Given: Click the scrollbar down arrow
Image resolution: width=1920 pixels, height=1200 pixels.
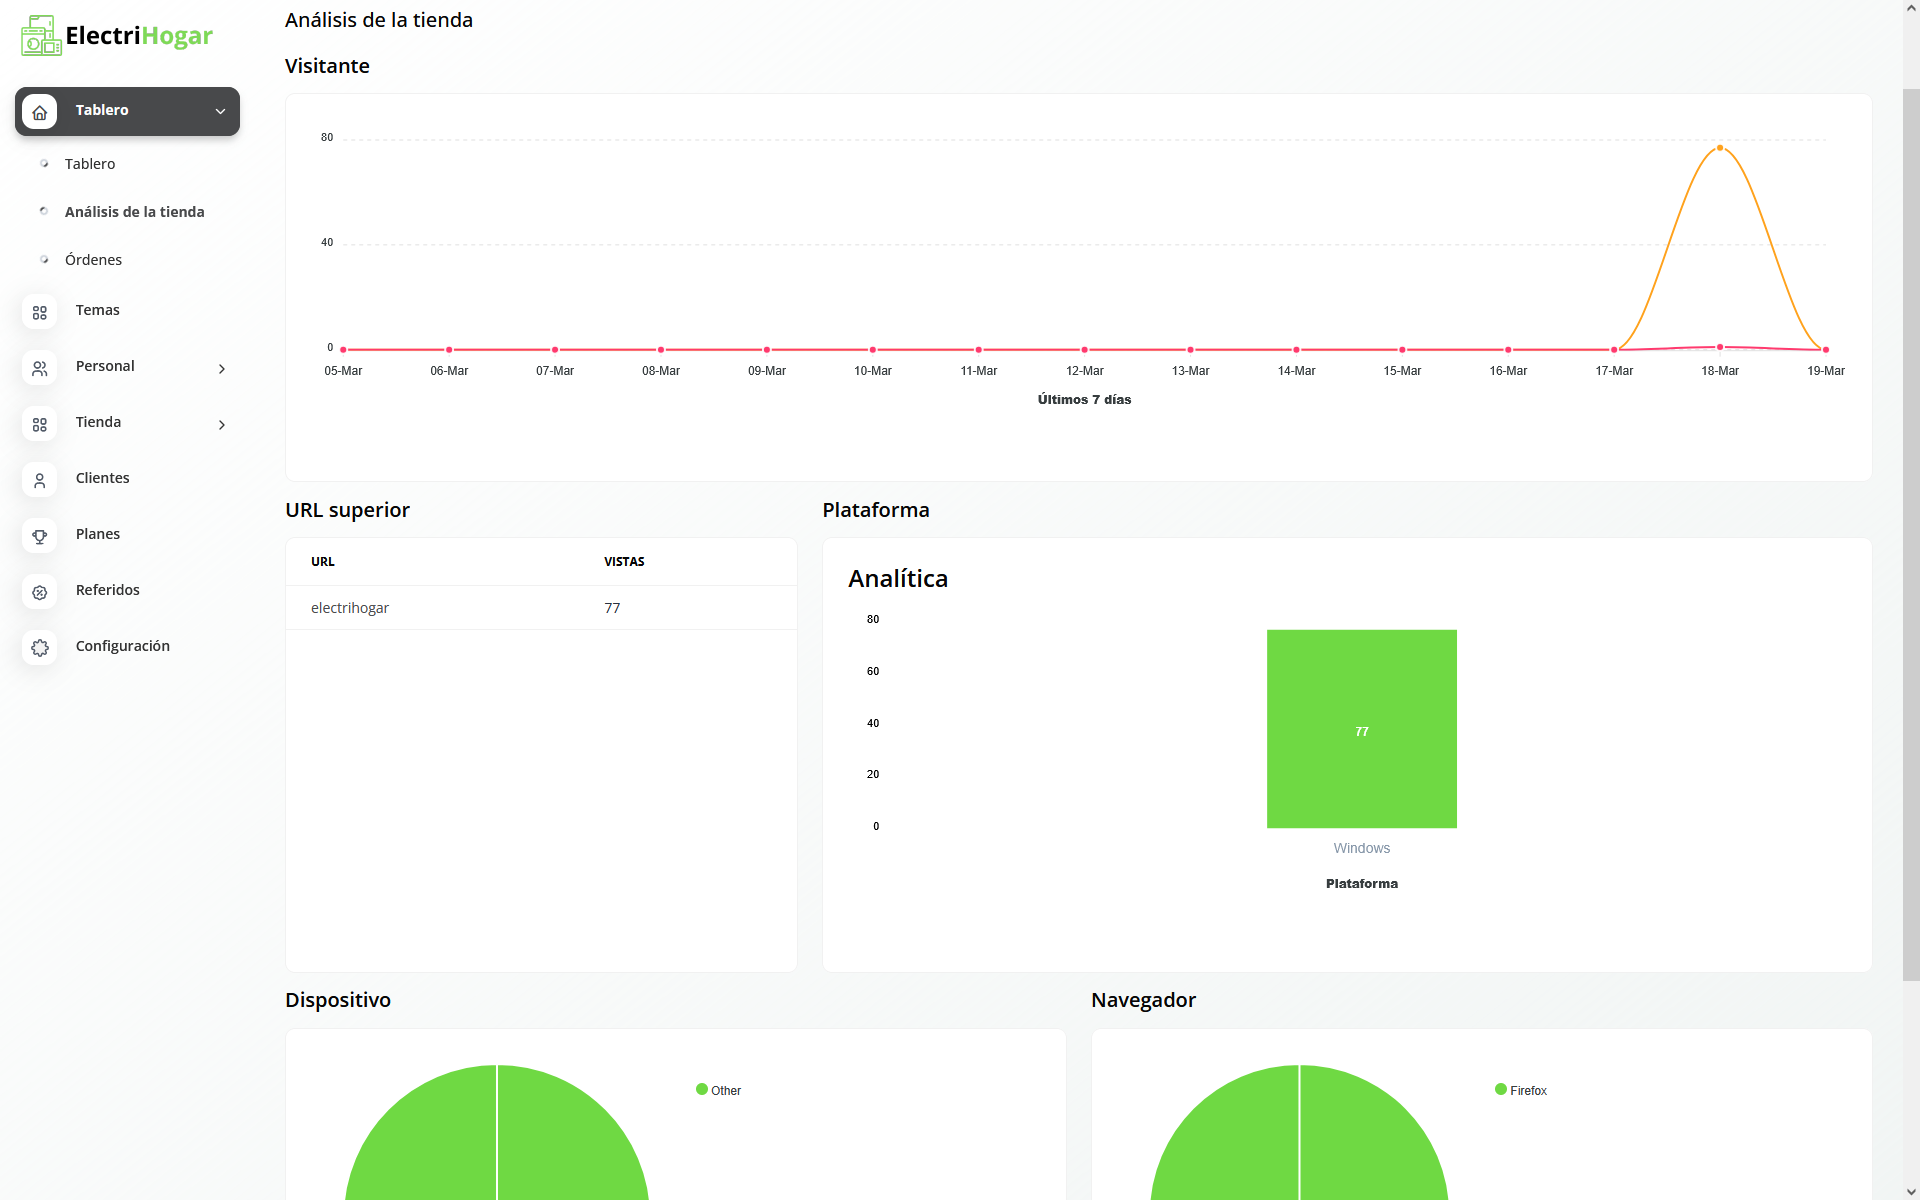Looking at the screenshot, I should coord(1911,1191).
